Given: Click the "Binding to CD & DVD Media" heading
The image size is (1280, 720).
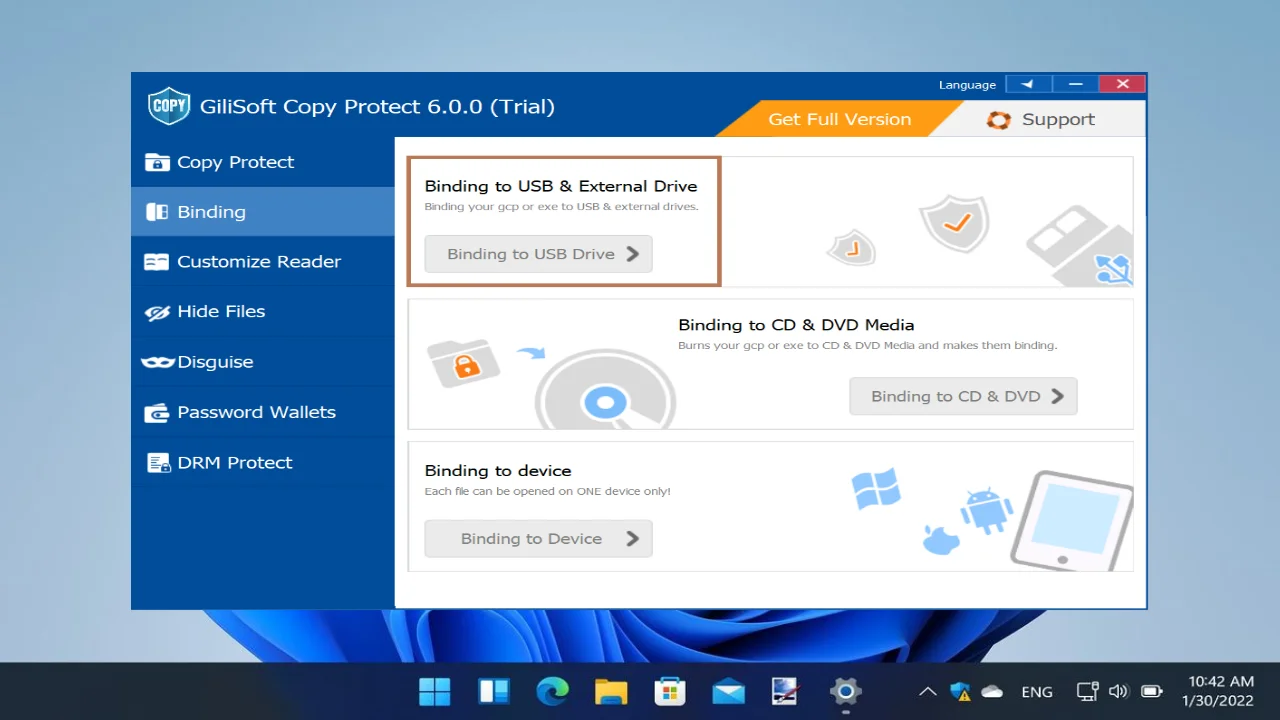Looking at the screenshot, I should 796,325.
